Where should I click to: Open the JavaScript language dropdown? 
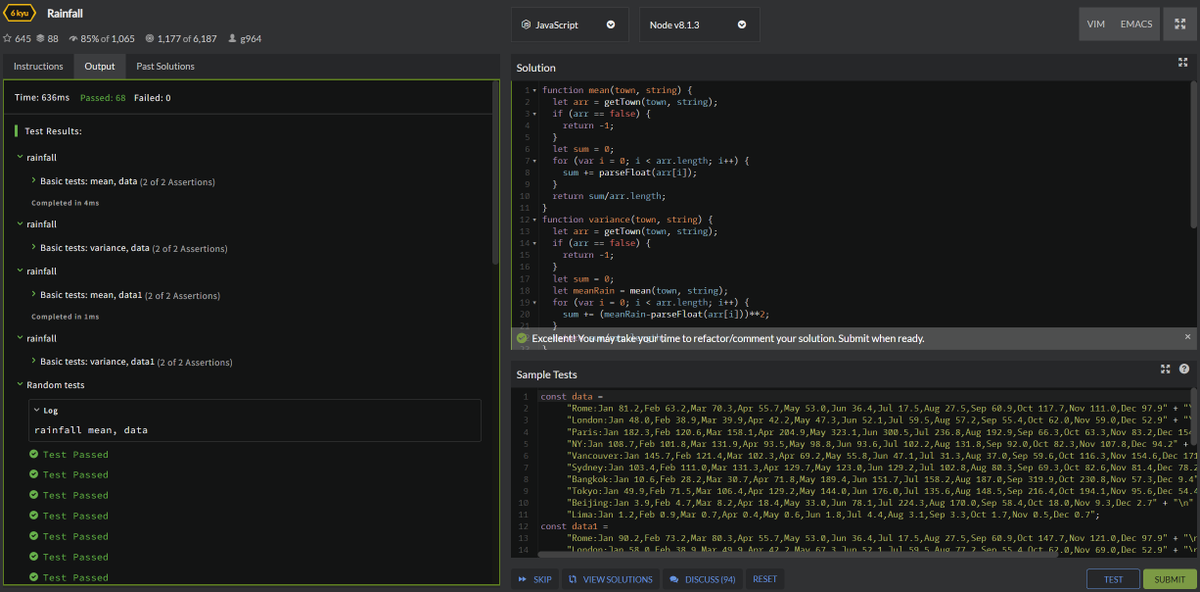[x=570, y=25]
